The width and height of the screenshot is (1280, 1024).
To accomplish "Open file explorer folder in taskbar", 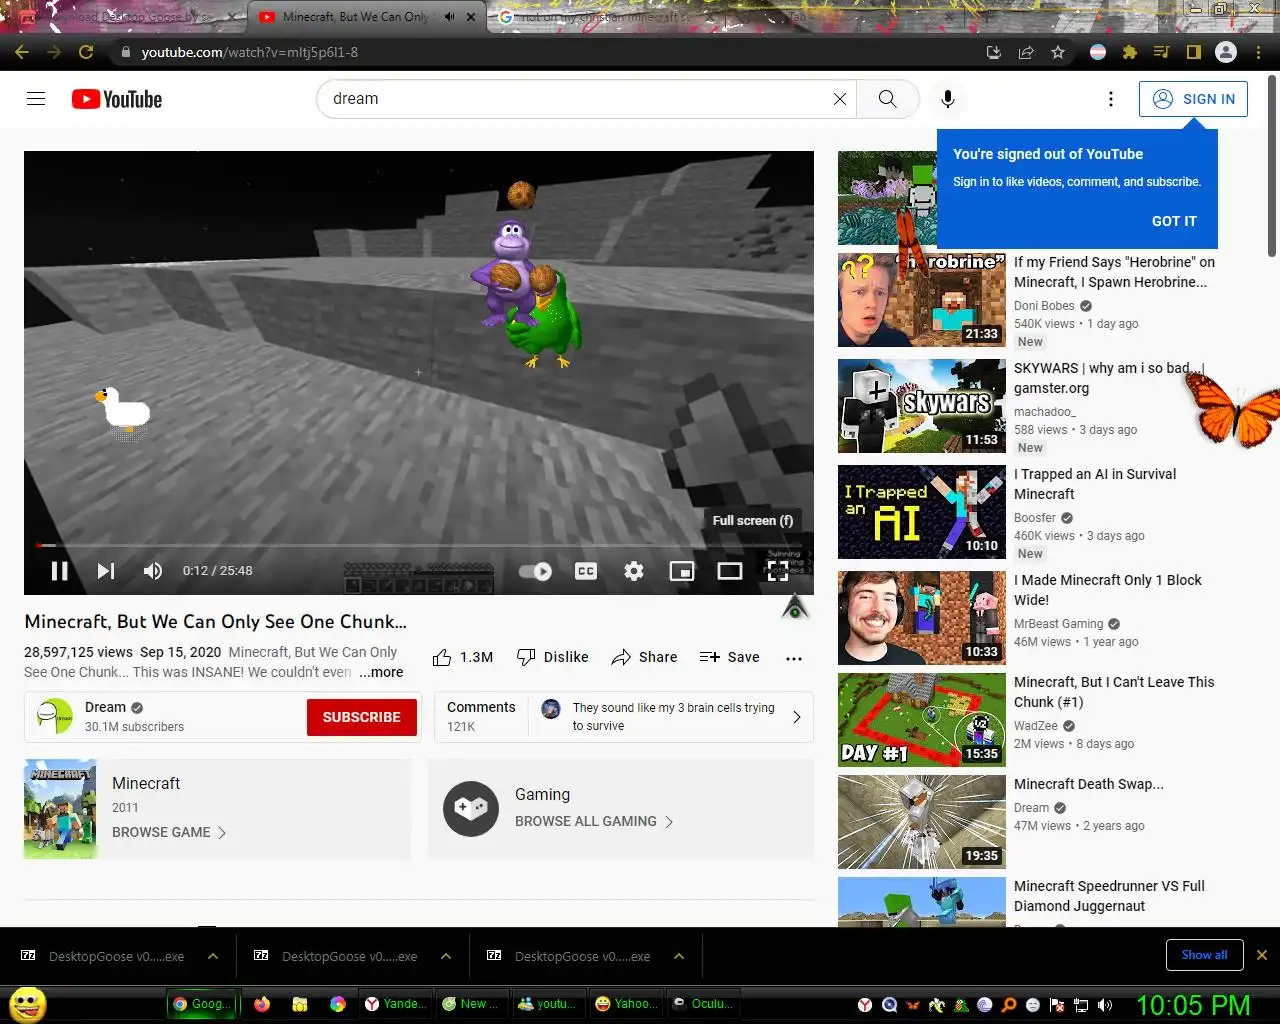I will tap(300, 1004).
